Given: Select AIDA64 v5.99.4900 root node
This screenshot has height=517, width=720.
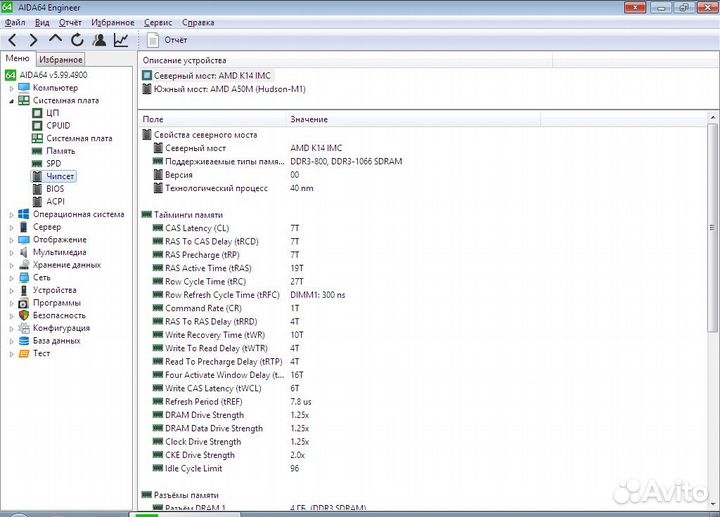Looking at the screenshot, I should (x=53, y=75).
